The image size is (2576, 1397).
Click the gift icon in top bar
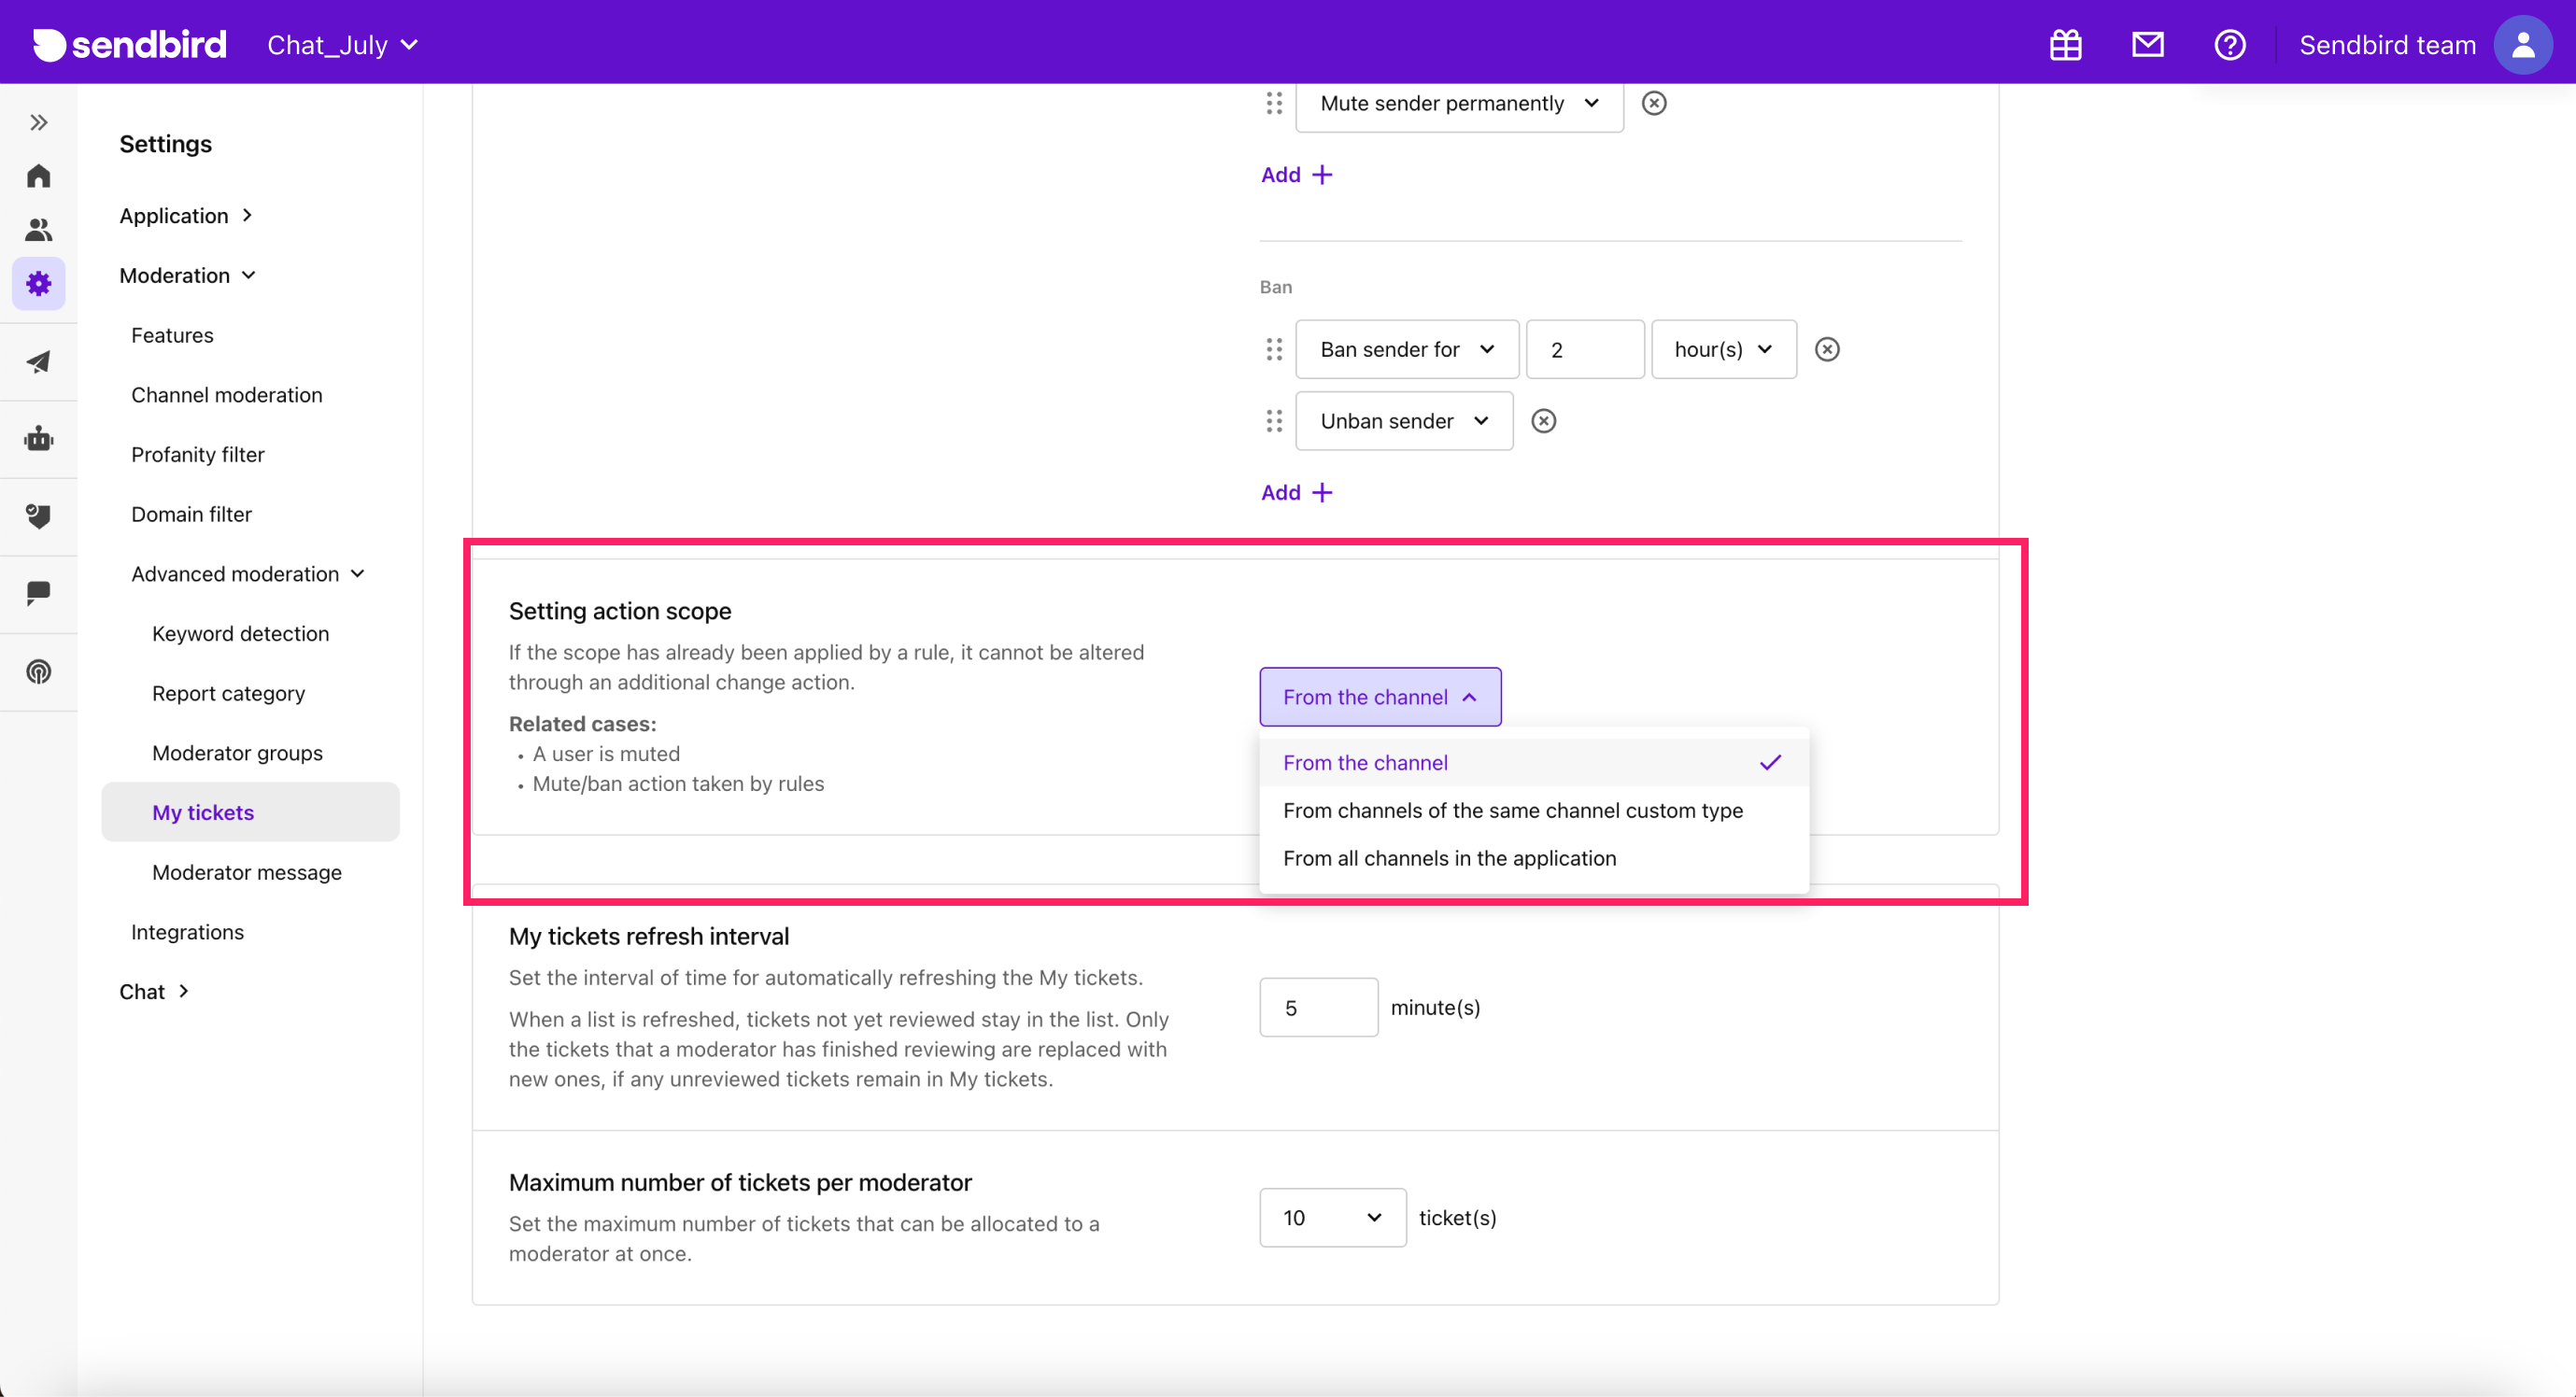(x=2065, y=44)
